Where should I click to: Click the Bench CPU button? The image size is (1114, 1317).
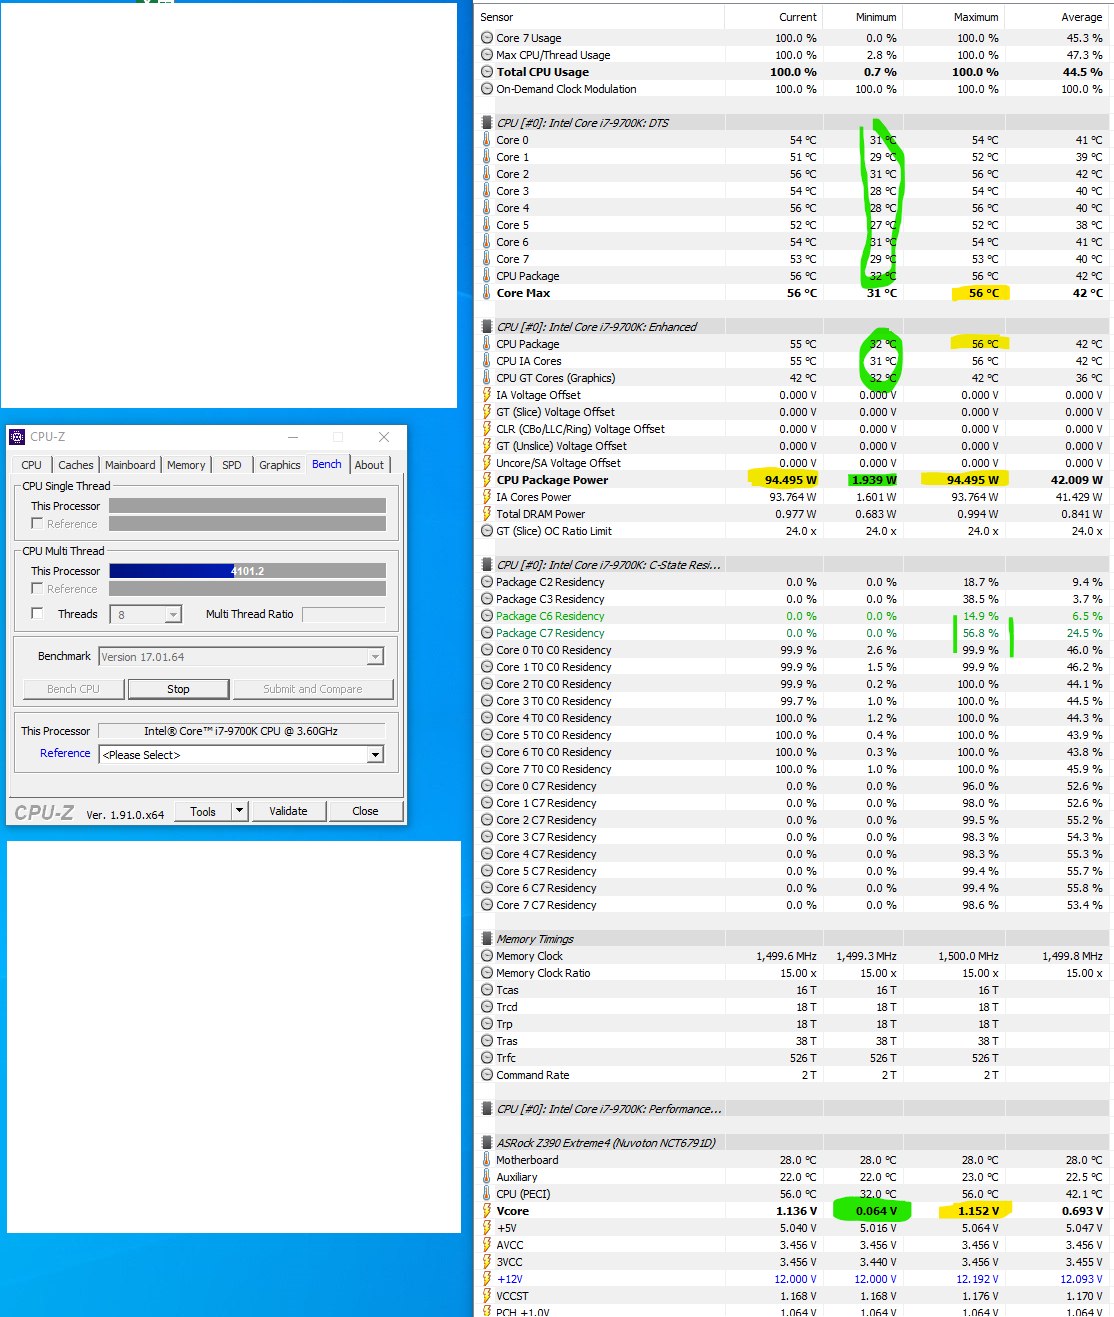pyautogui.click(x=74, y=689)
